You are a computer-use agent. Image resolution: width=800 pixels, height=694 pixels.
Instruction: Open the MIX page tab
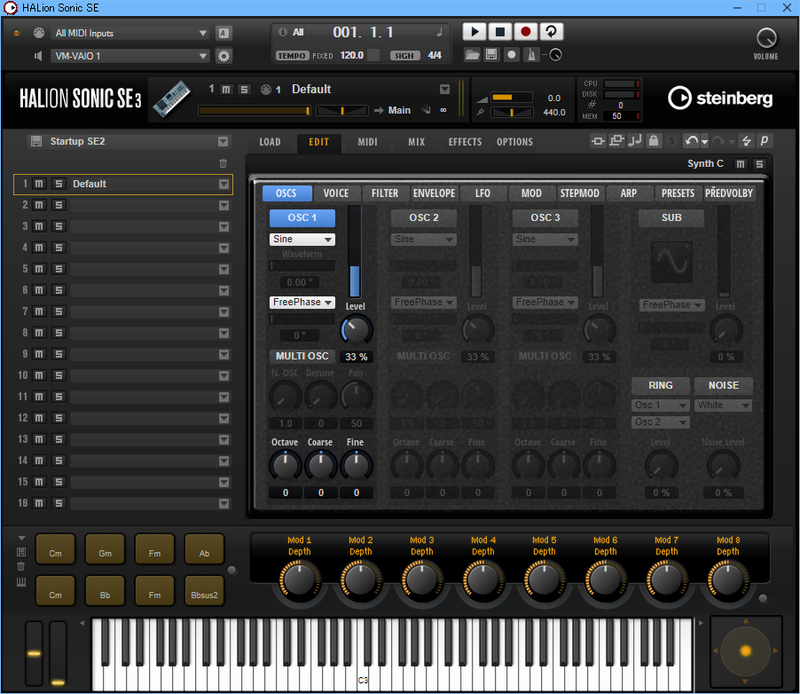pos(416,142)
